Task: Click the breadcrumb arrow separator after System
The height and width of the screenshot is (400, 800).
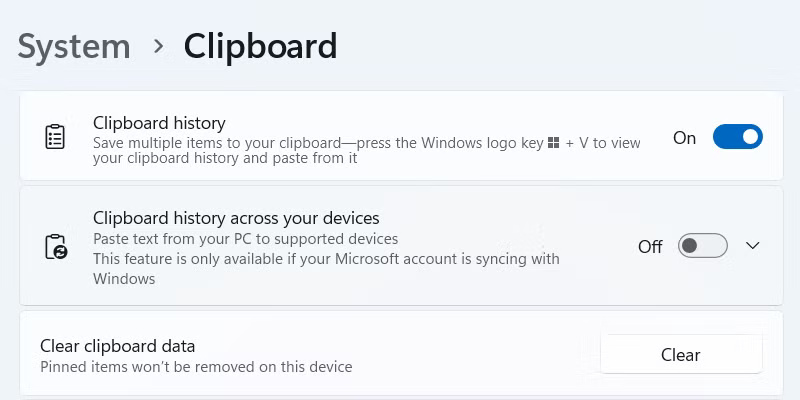Action: click(158, 46)
